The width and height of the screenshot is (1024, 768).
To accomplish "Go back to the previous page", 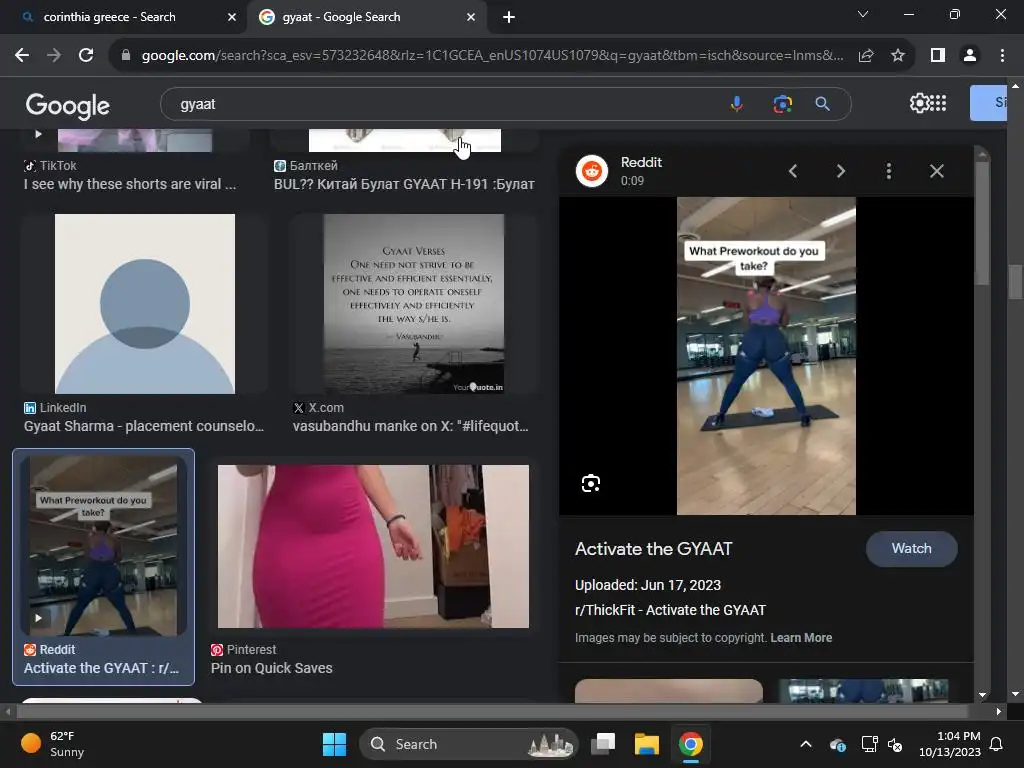I will [x=22, y=56].
